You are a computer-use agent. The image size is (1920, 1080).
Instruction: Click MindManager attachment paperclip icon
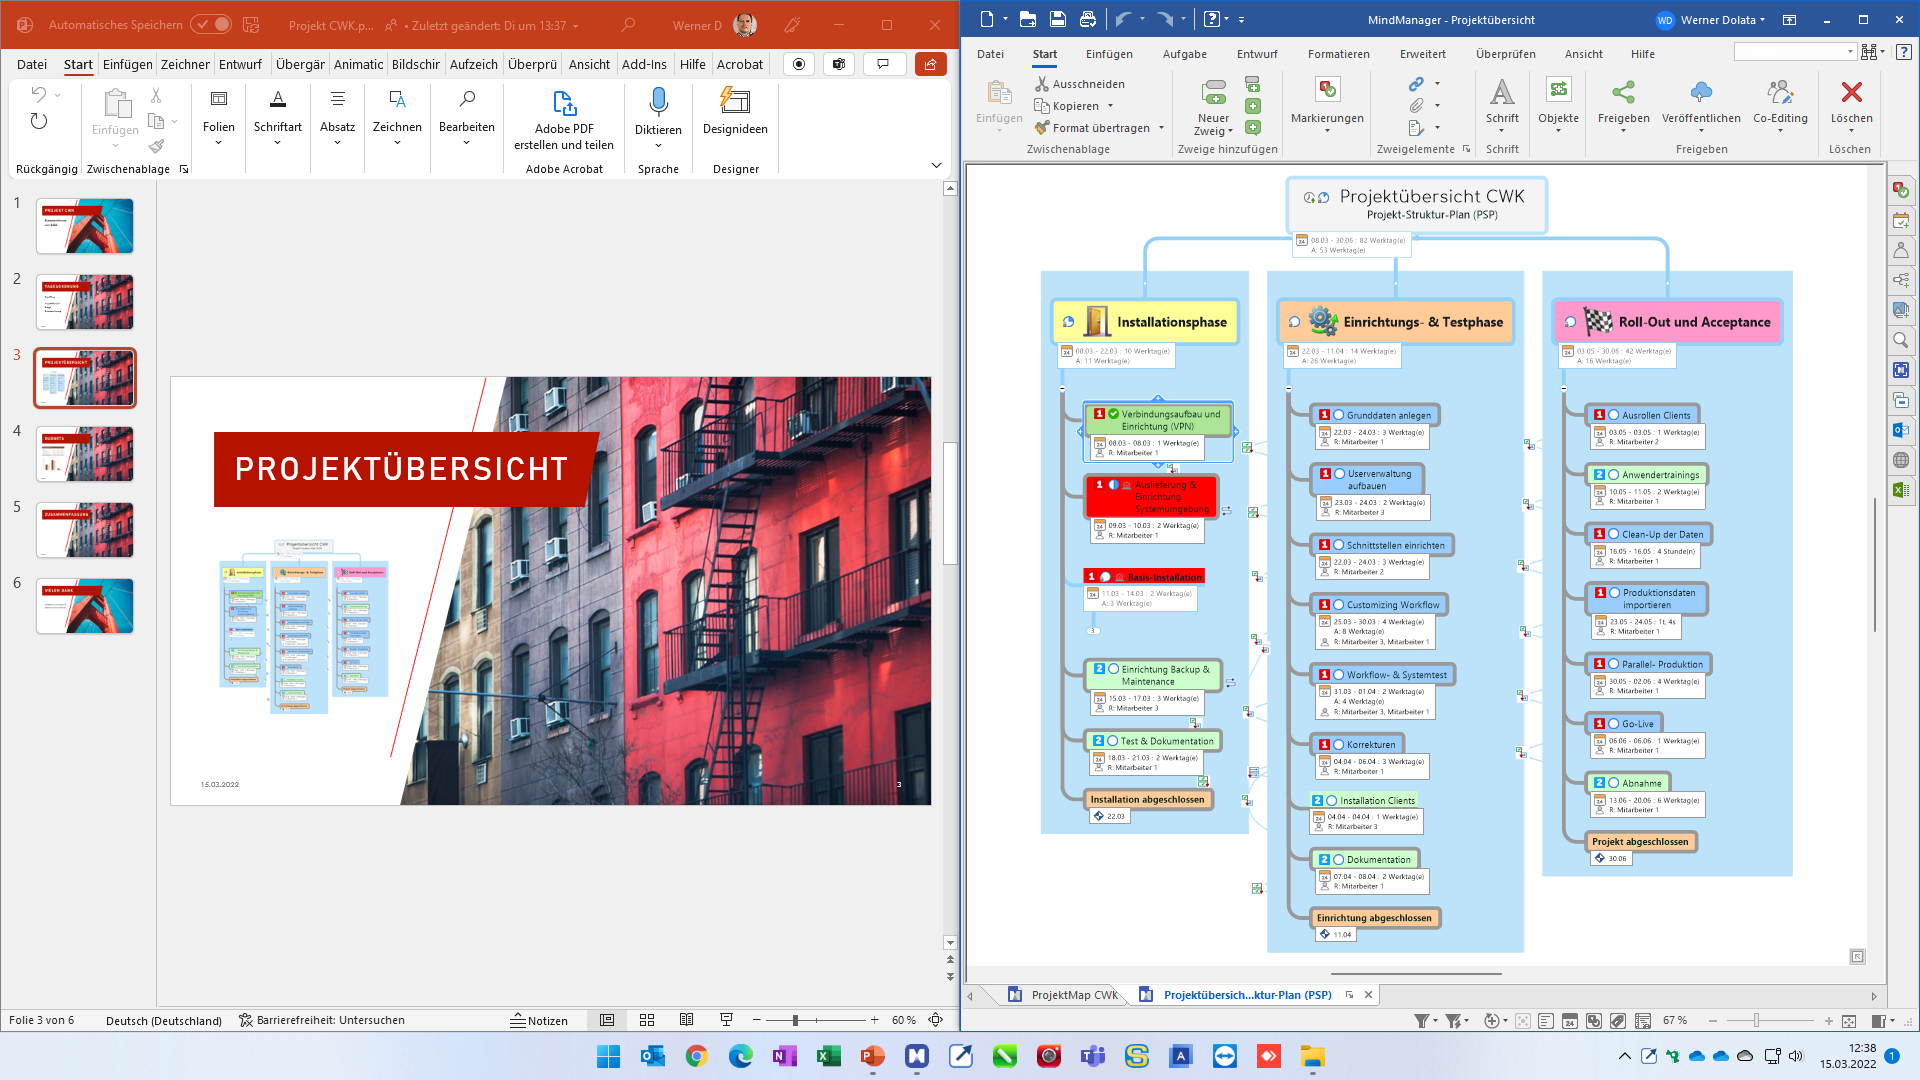(1416, 105)
